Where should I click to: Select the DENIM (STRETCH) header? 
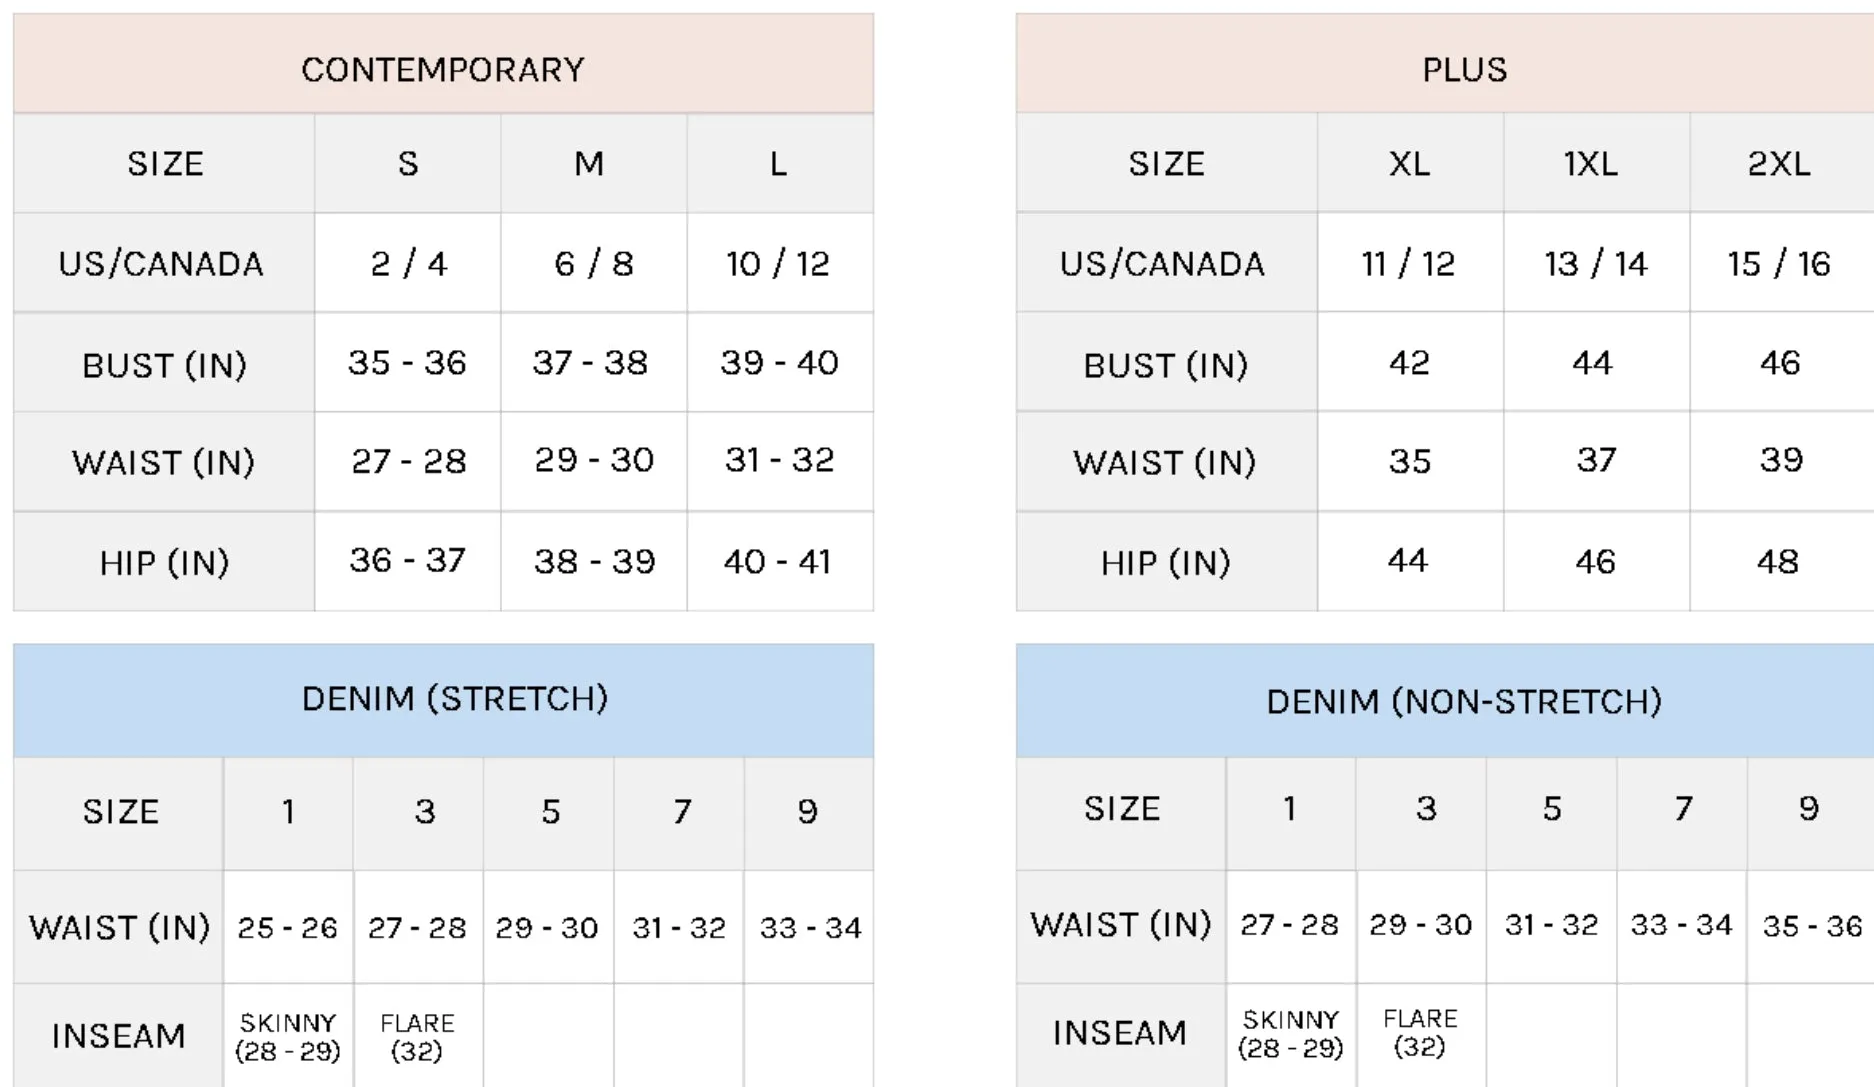443,700
